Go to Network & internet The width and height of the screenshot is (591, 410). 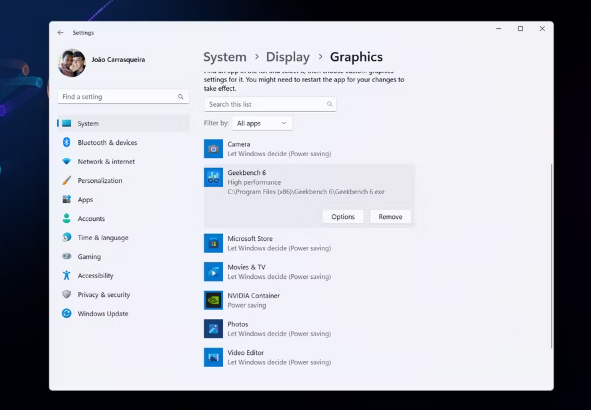[106, 161]
